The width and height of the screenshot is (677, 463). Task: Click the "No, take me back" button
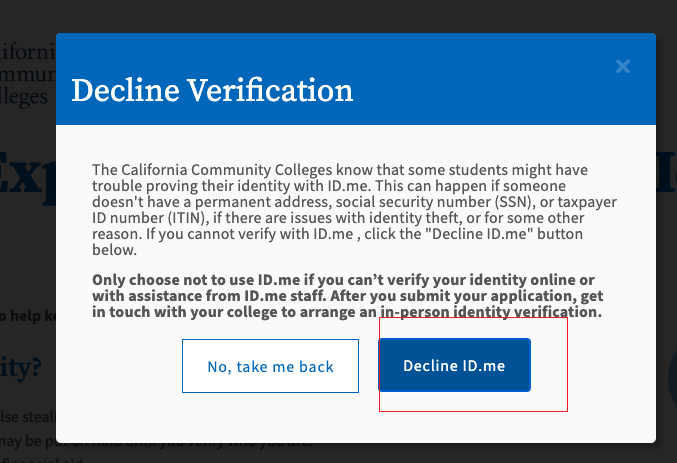[x=270, y=366]
